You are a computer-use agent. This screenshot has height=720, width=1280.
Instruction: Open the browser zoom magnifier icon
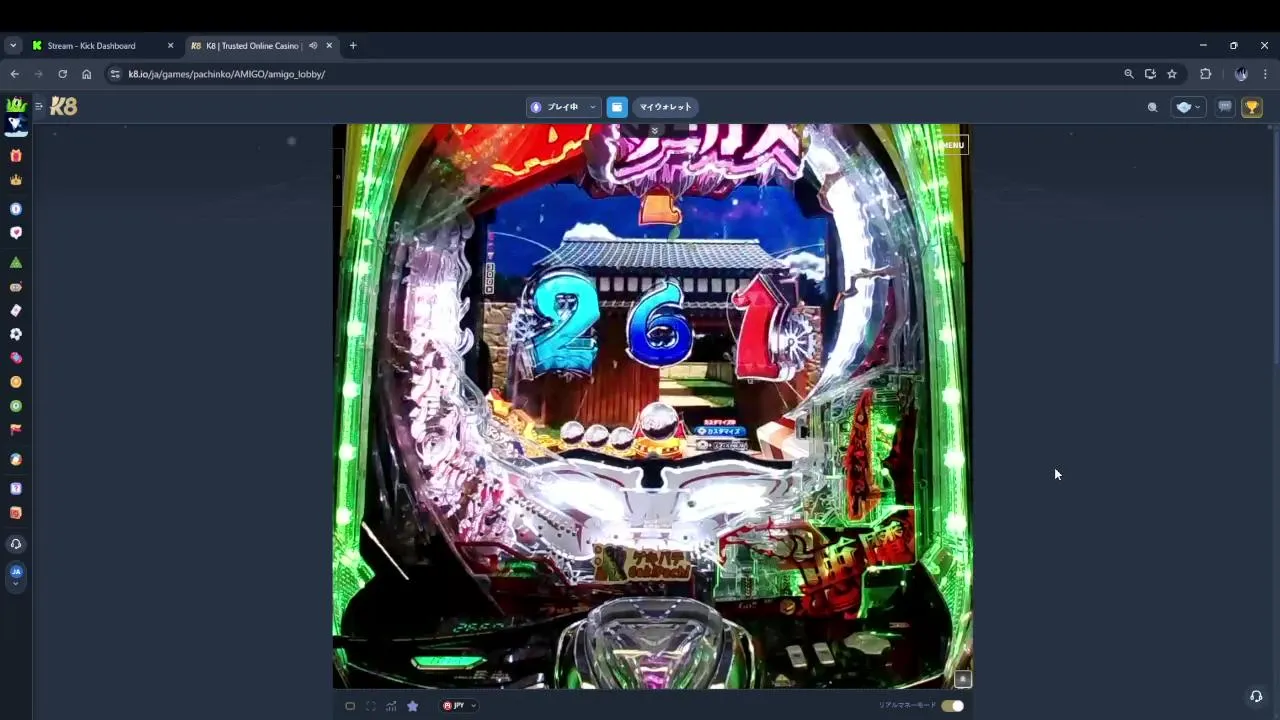1129,74
